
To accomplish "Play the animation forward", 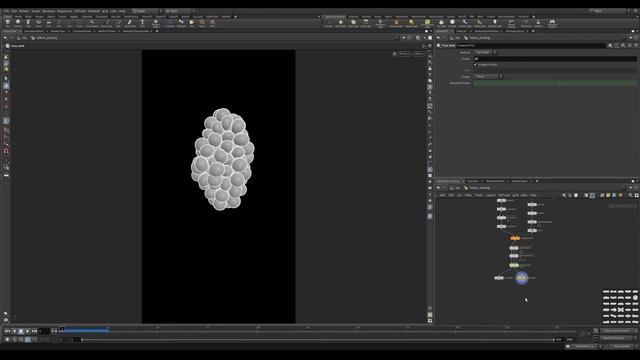I will (x=27, y=331).
